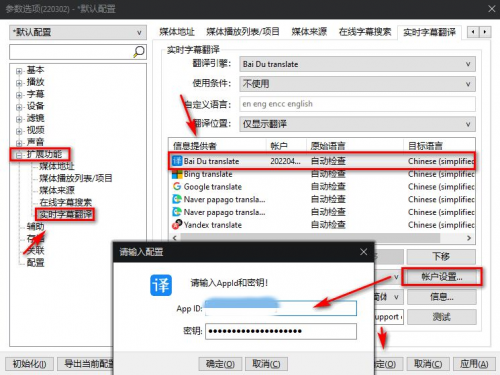Click the dialog's 取消(C) button
The image size is (500, 375).
pos(266,364)
